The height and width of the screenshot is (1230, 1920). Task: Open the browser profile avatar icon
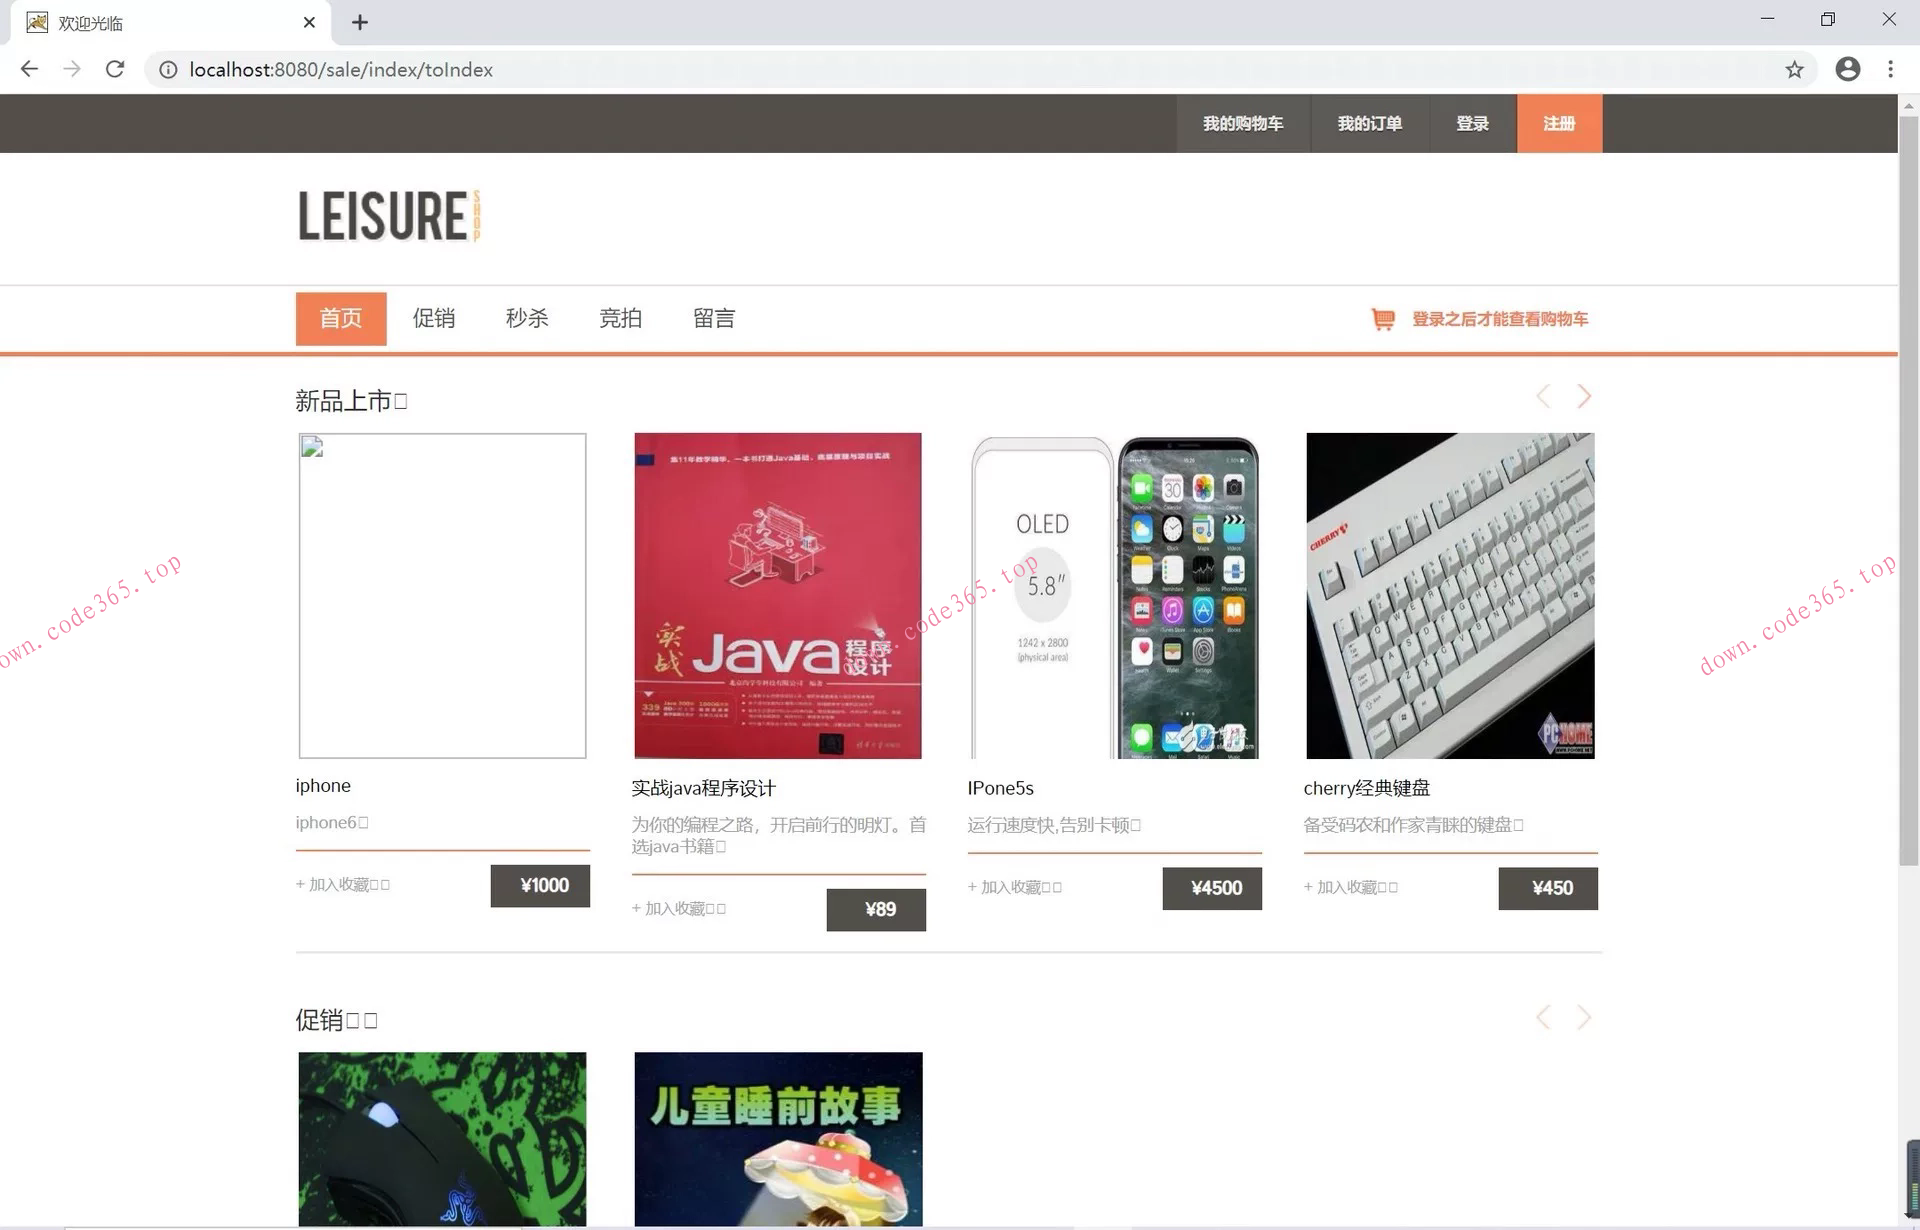[x=1847, y=69]
